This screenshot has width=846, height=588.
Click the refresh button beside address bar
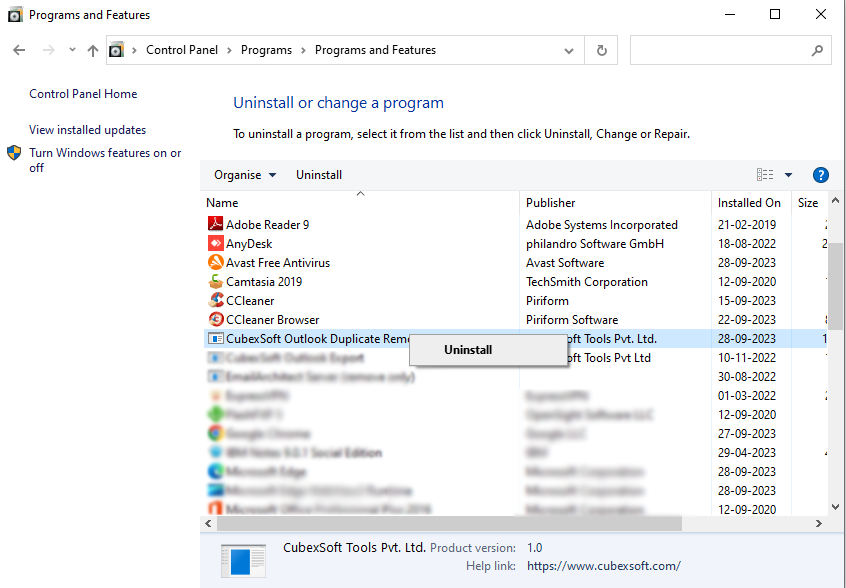601,50
